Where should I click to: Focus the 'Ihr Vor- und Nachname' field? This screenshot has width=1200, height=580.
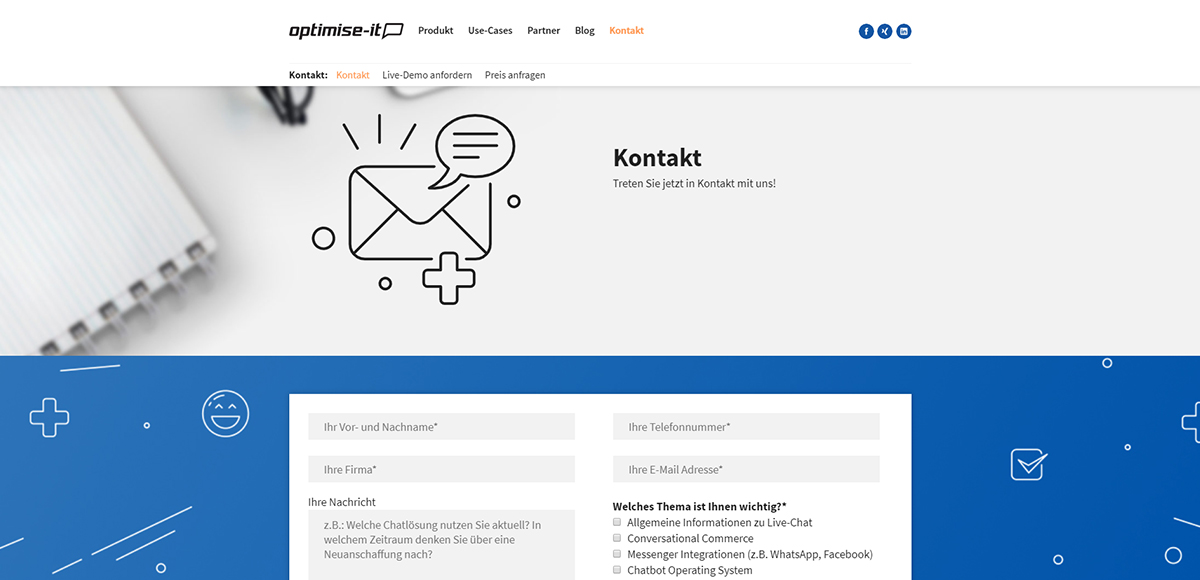tap(442, 427)
